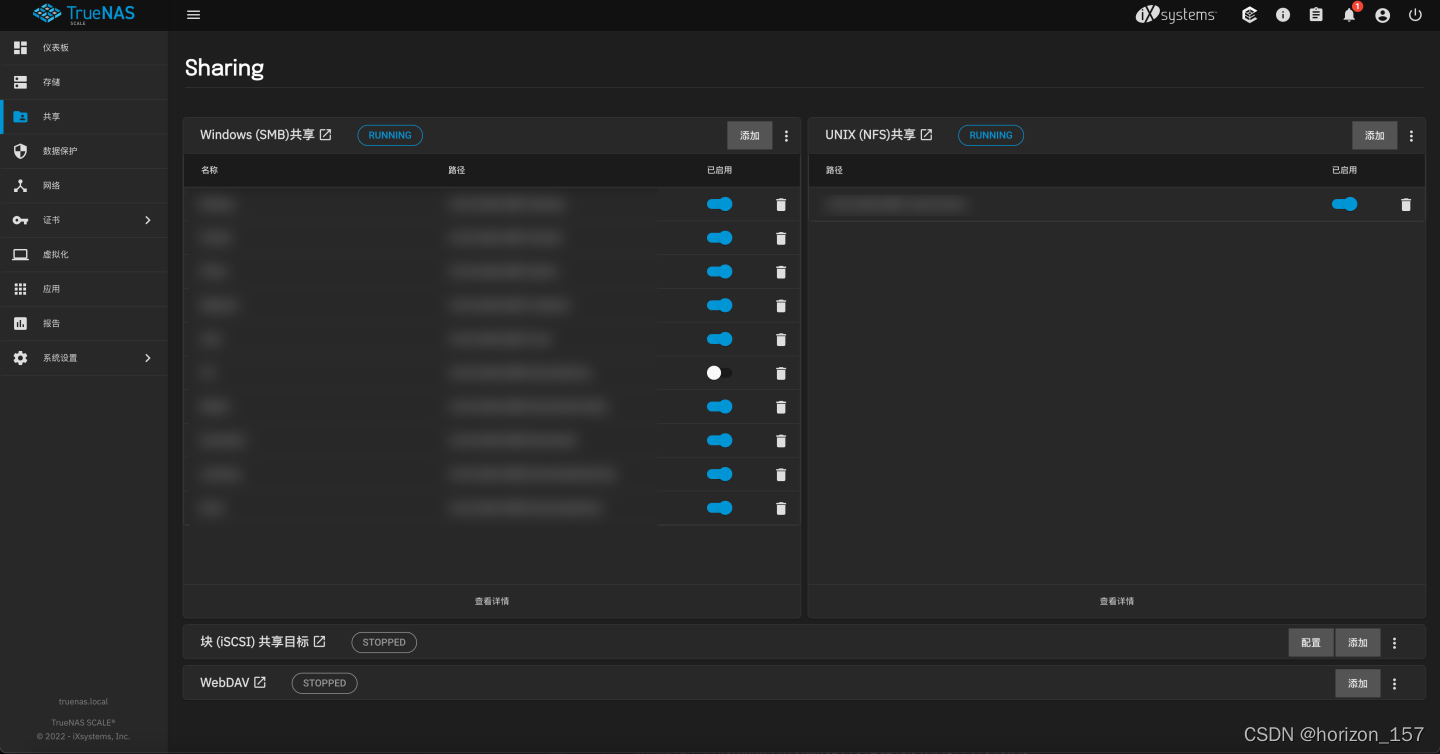
Task: Delete the last SMB share via trash icon
Action: pyautogui.click(x=781, y=508)
